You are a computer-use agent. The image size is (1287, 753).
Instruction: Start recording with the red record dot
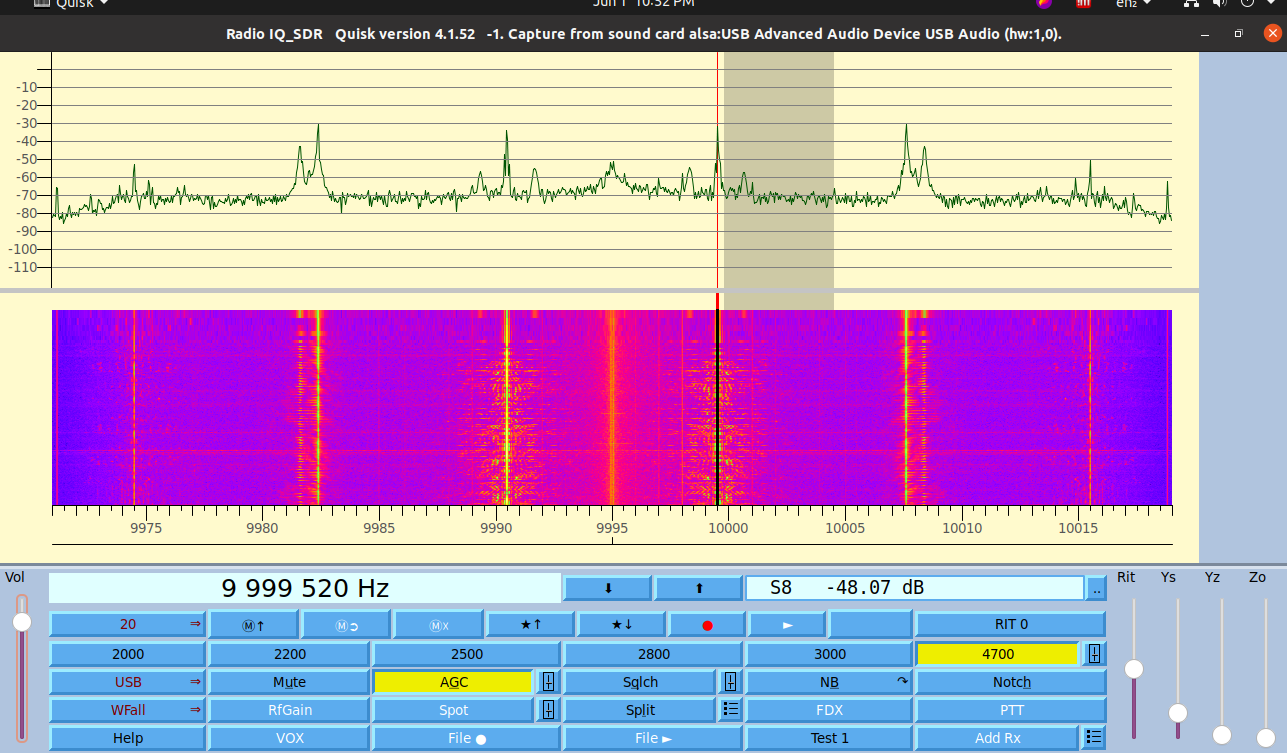point(707,623)
